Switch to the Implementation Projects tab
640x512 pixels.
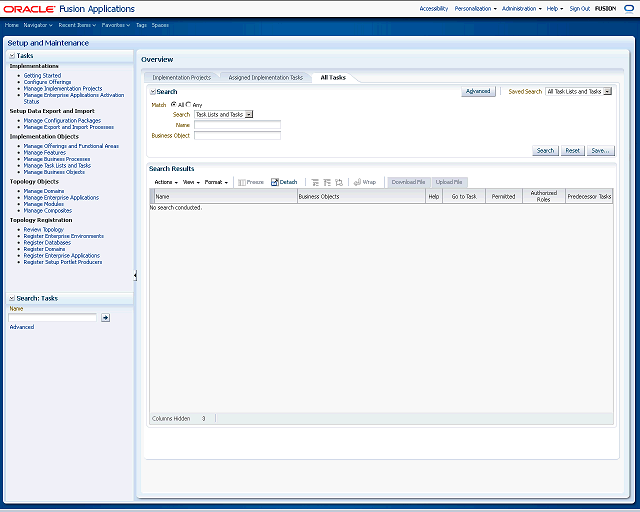coord(181,77)
